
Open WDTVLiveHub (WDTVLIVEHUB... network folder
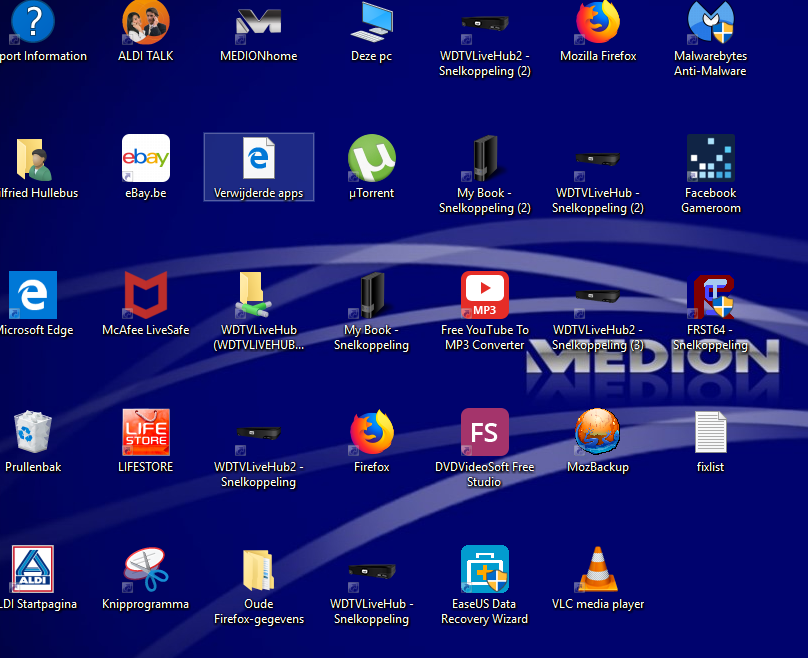coord(254,295)
